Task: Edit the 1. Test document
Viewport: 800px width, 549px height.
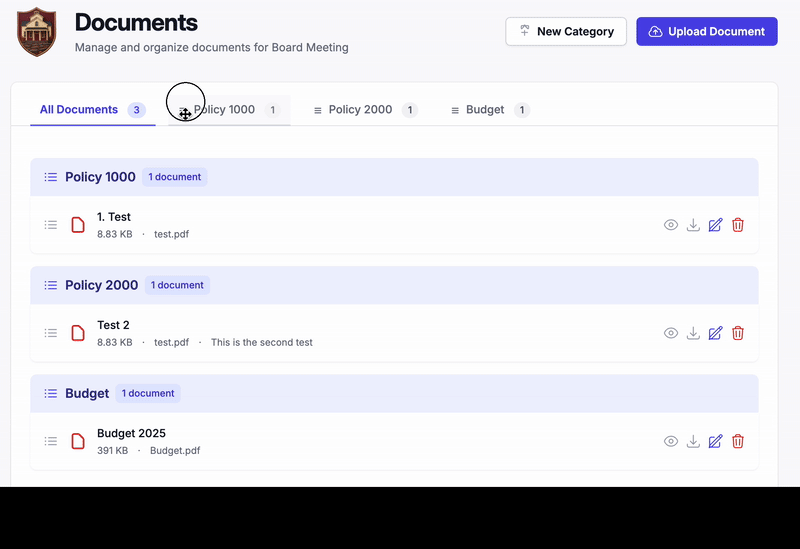Action: 715,225
